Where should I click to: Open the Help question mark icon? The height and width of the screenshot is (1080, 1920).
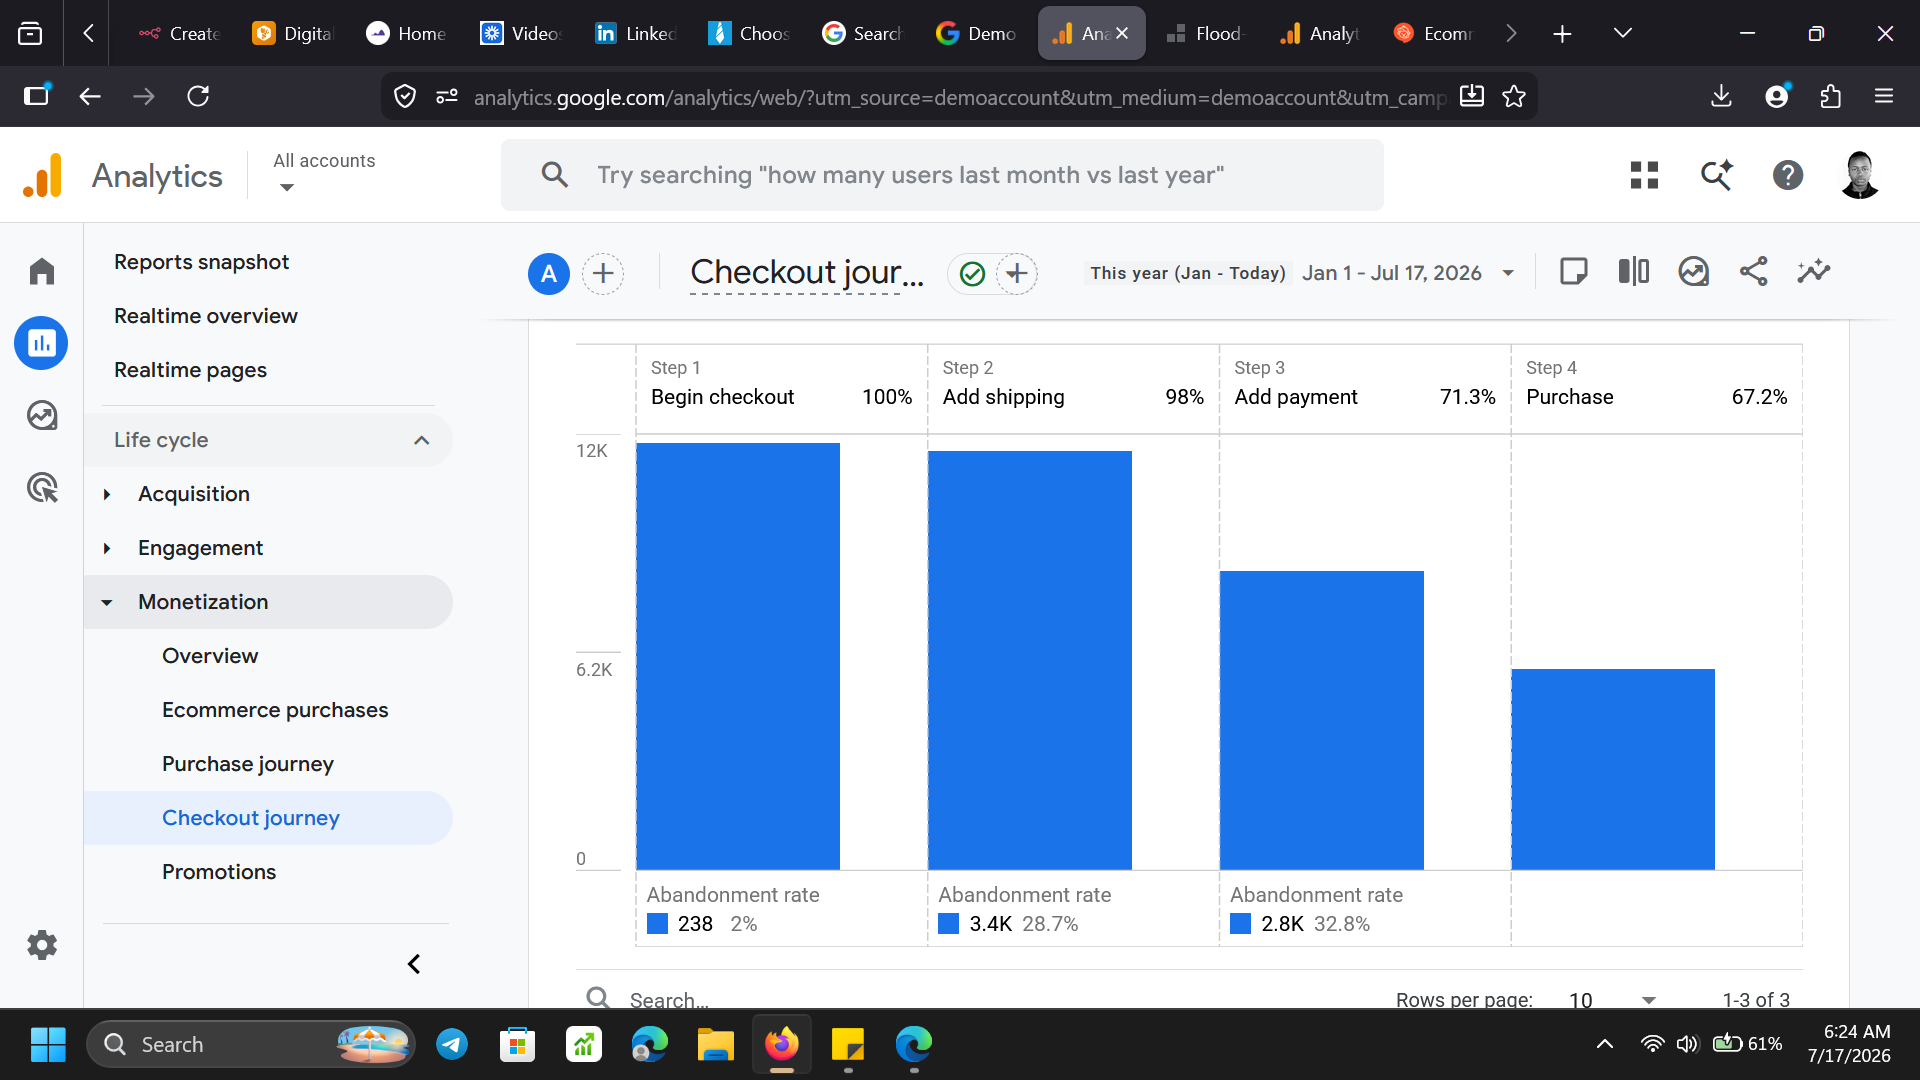1788,175
